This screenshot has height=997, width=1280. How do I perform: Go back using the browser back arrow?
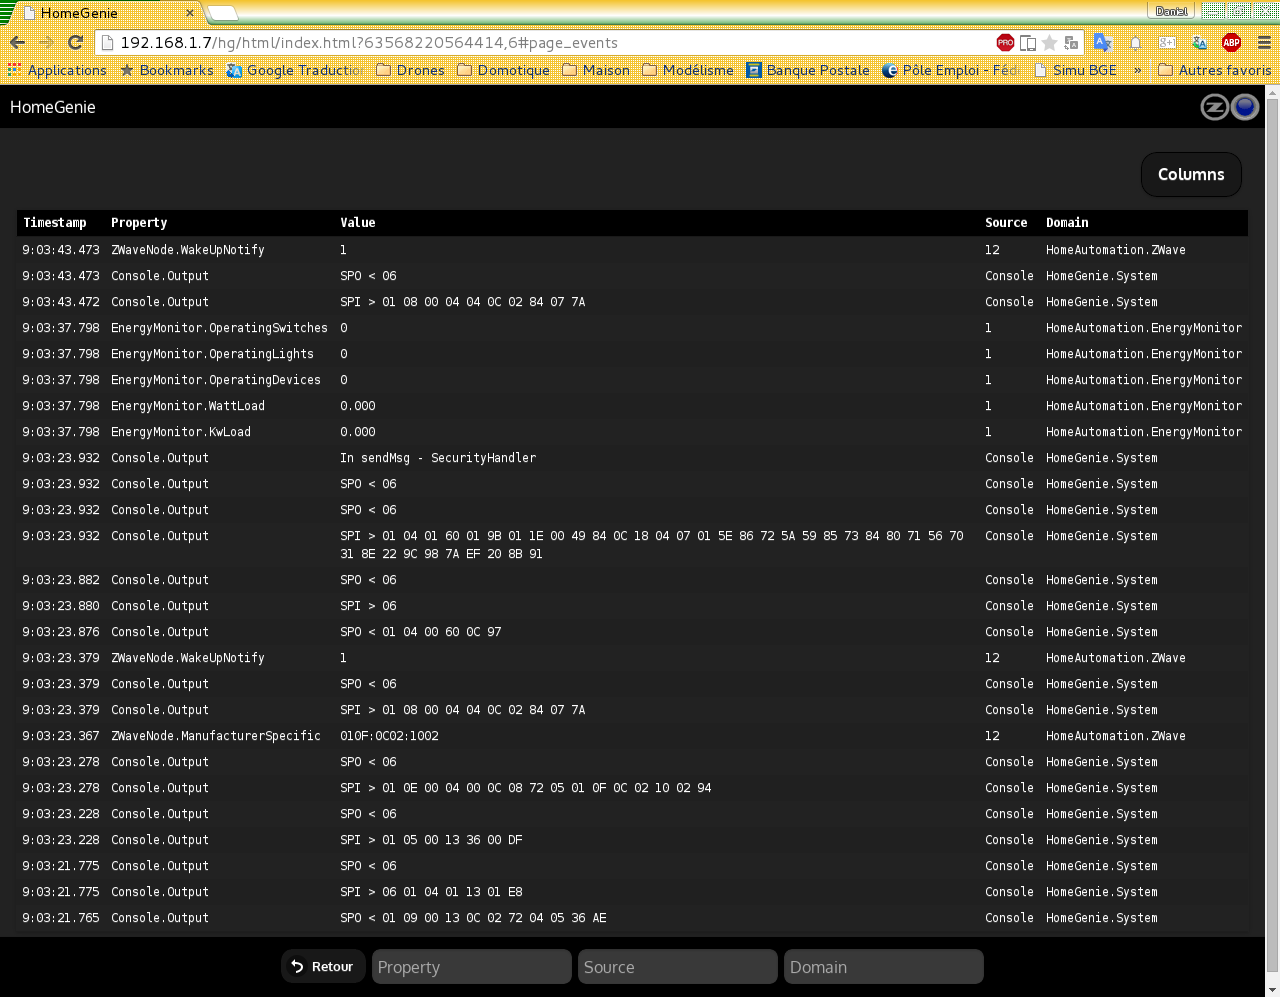pos(17,42)
